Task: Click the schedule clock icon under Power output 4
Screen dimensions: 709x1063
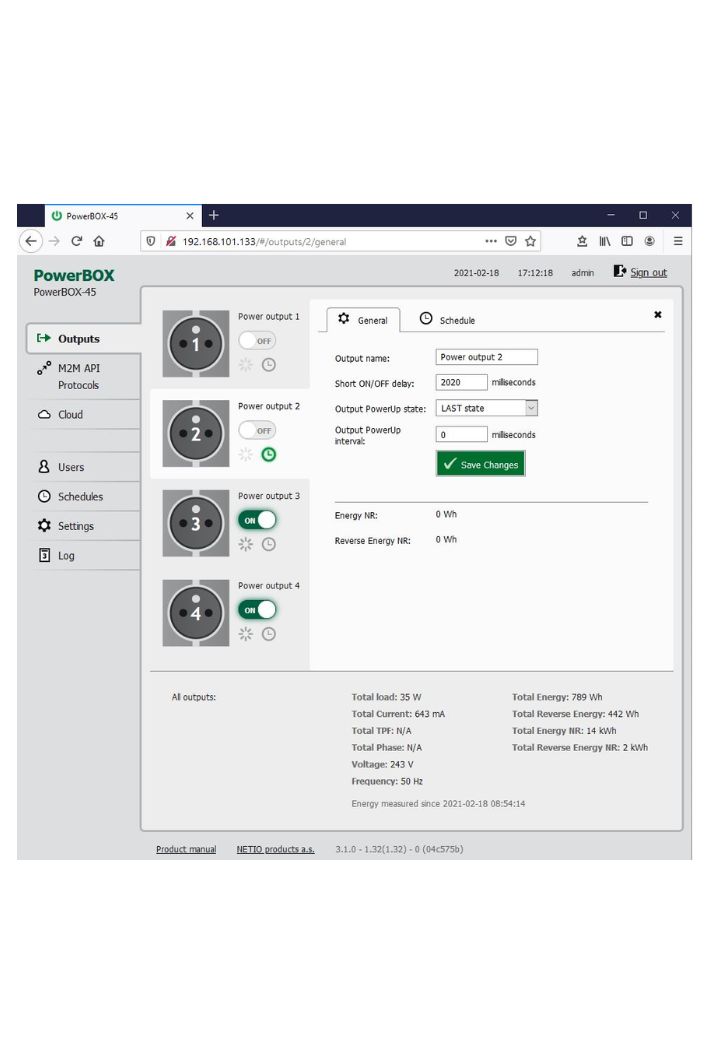Action: point(268,634)
